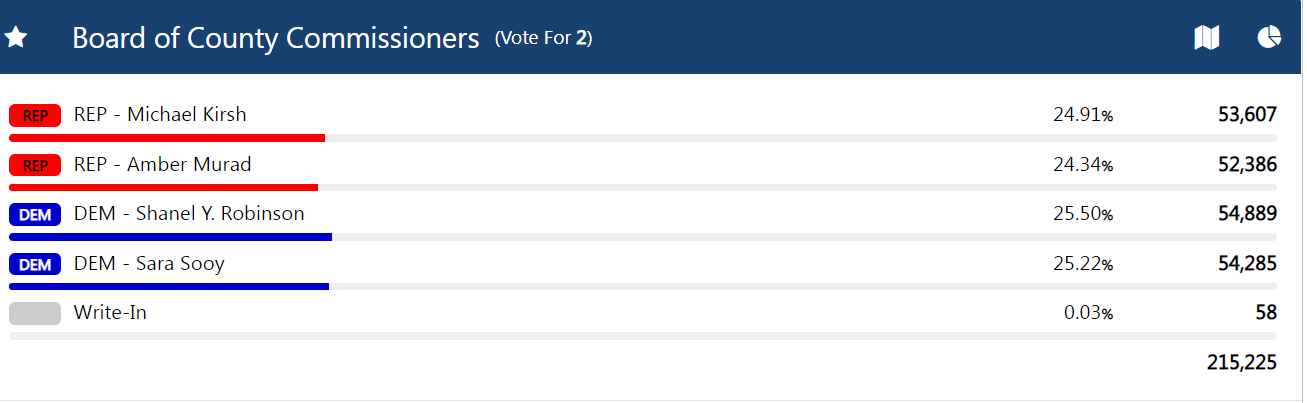1307x403 pixels.
Task: Show the pie chart view
Action: (1269, 37)
